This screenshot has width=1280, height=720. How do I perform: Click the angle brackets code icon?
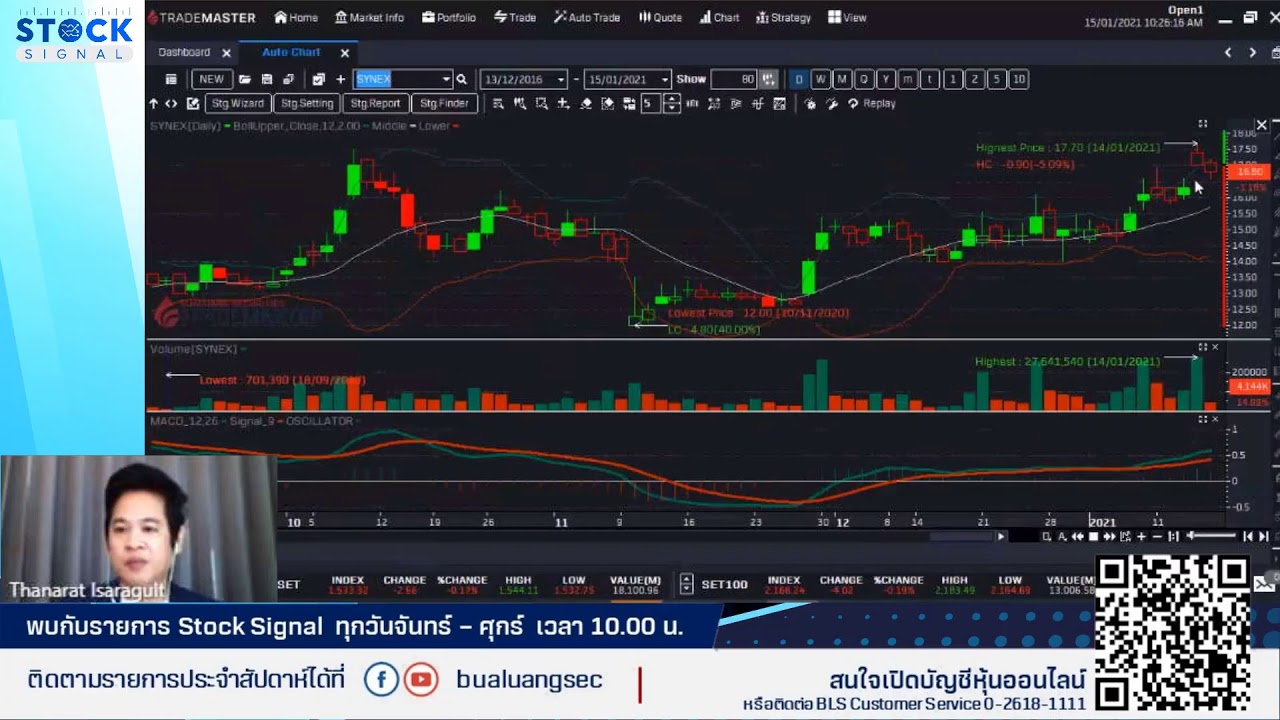pos(171,103)
